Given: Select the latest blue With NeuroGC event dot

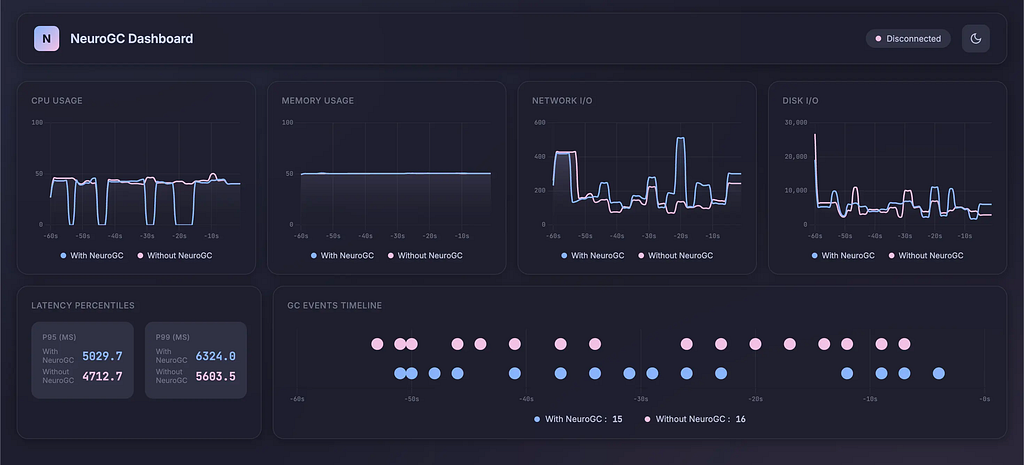Looking at the screenshot, I should pos(938,374).
